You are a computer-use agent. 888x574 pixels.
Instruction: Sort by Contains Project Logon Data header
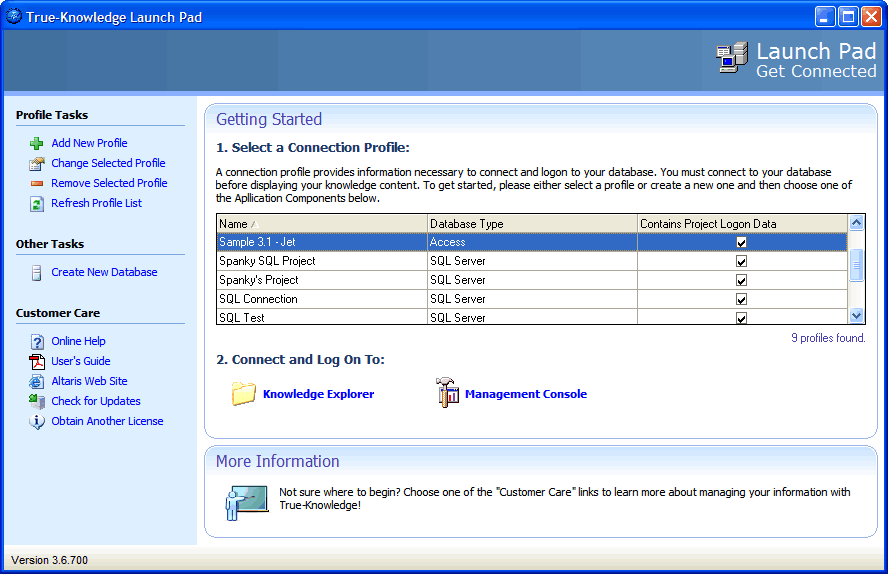[742, 224]
